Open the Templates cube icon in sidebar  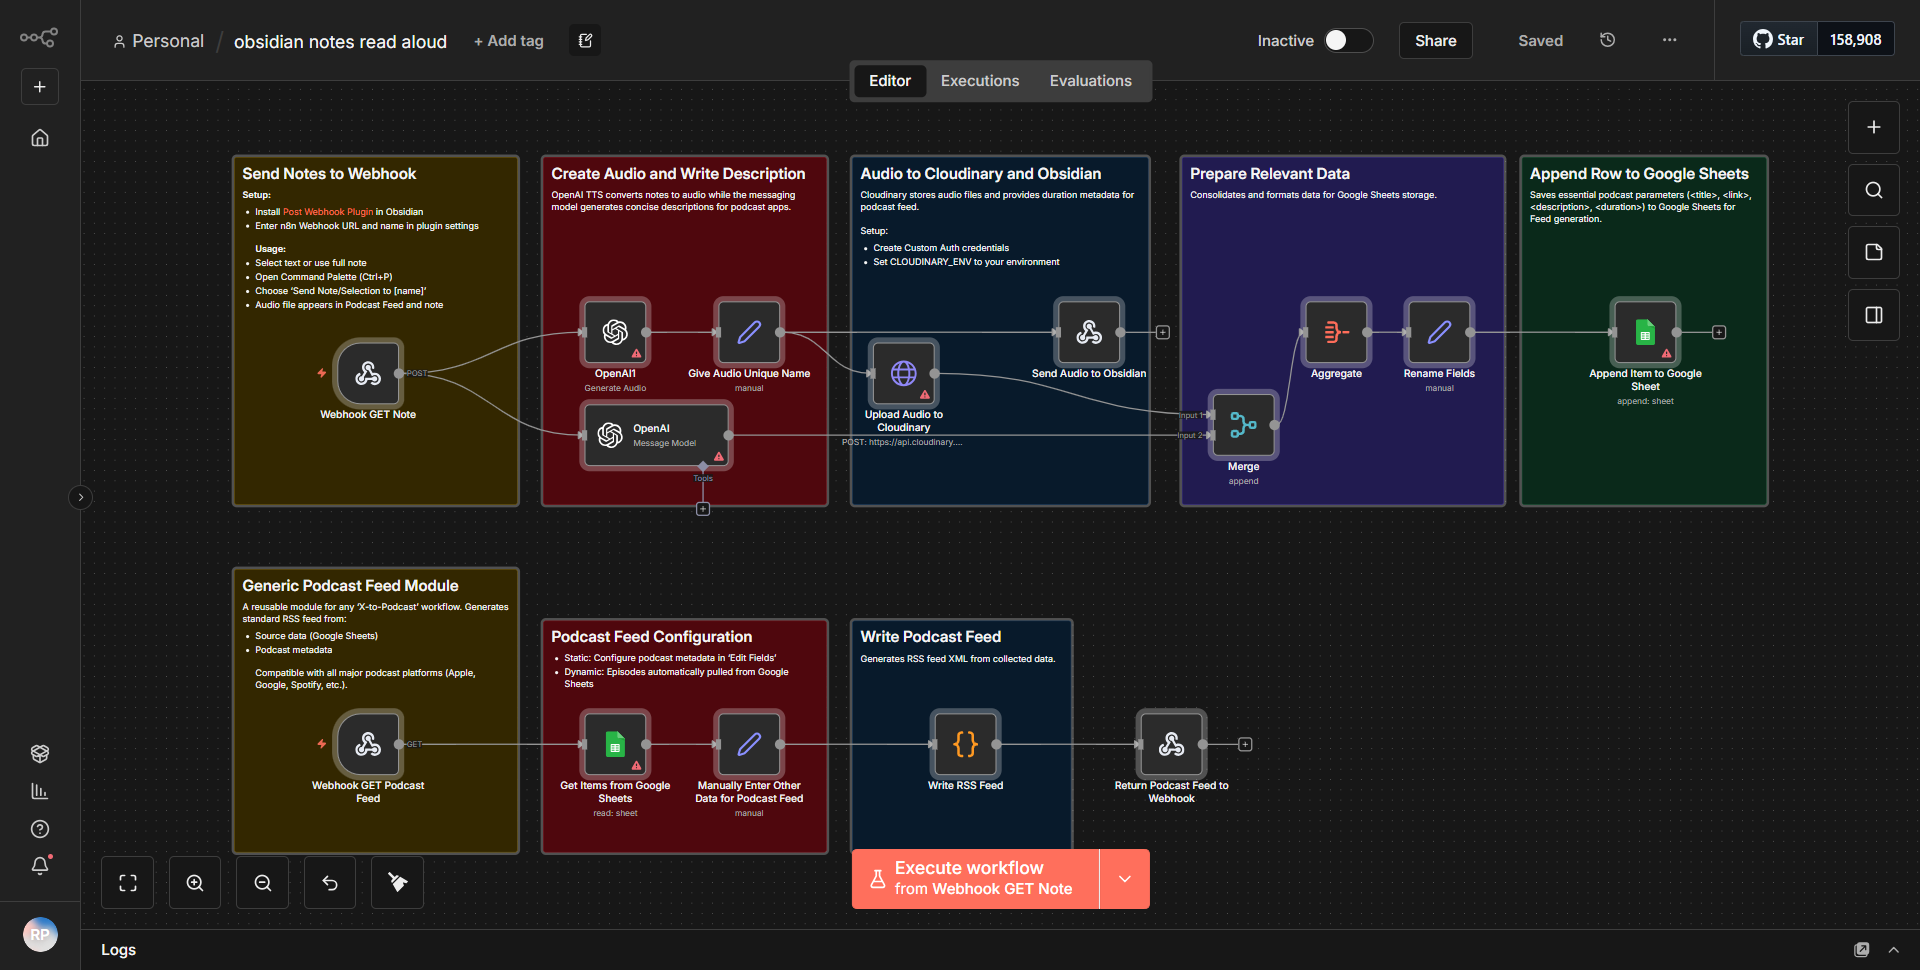[x=40, y=753]
